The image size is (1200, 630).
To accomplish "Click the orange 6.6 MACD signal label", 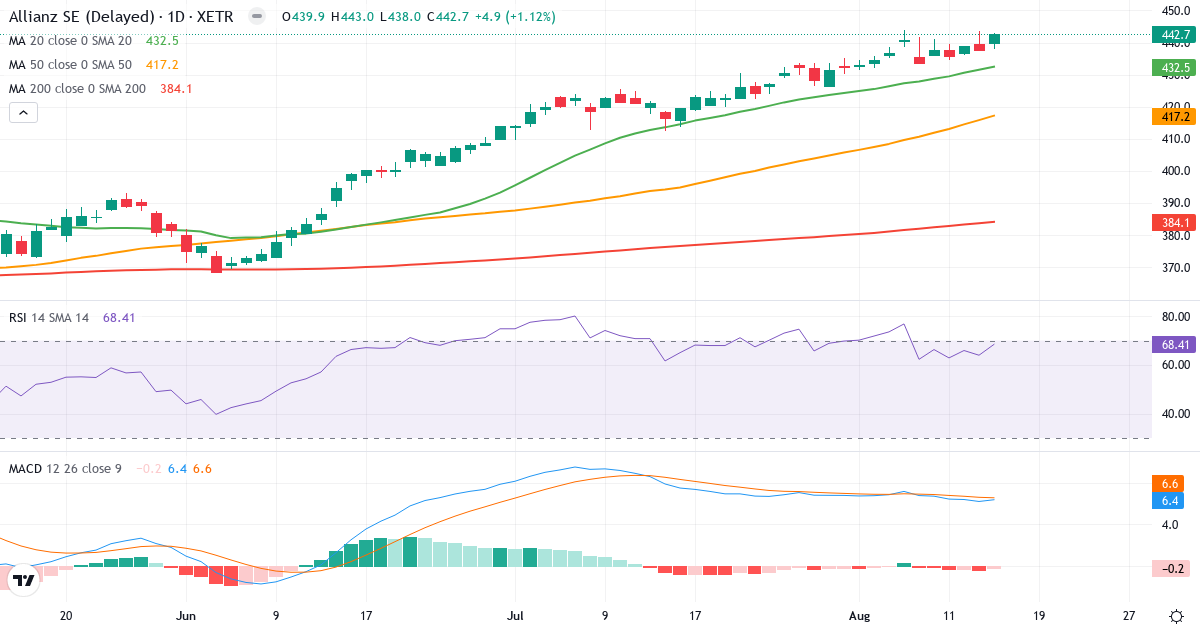I will click(x=1170, y=483).
